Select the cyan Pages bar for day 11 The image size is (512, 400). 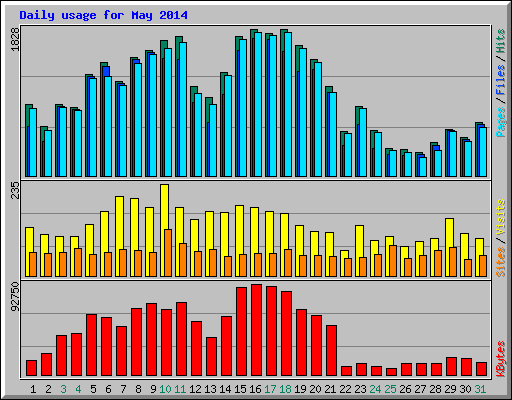tap(183, 109)
